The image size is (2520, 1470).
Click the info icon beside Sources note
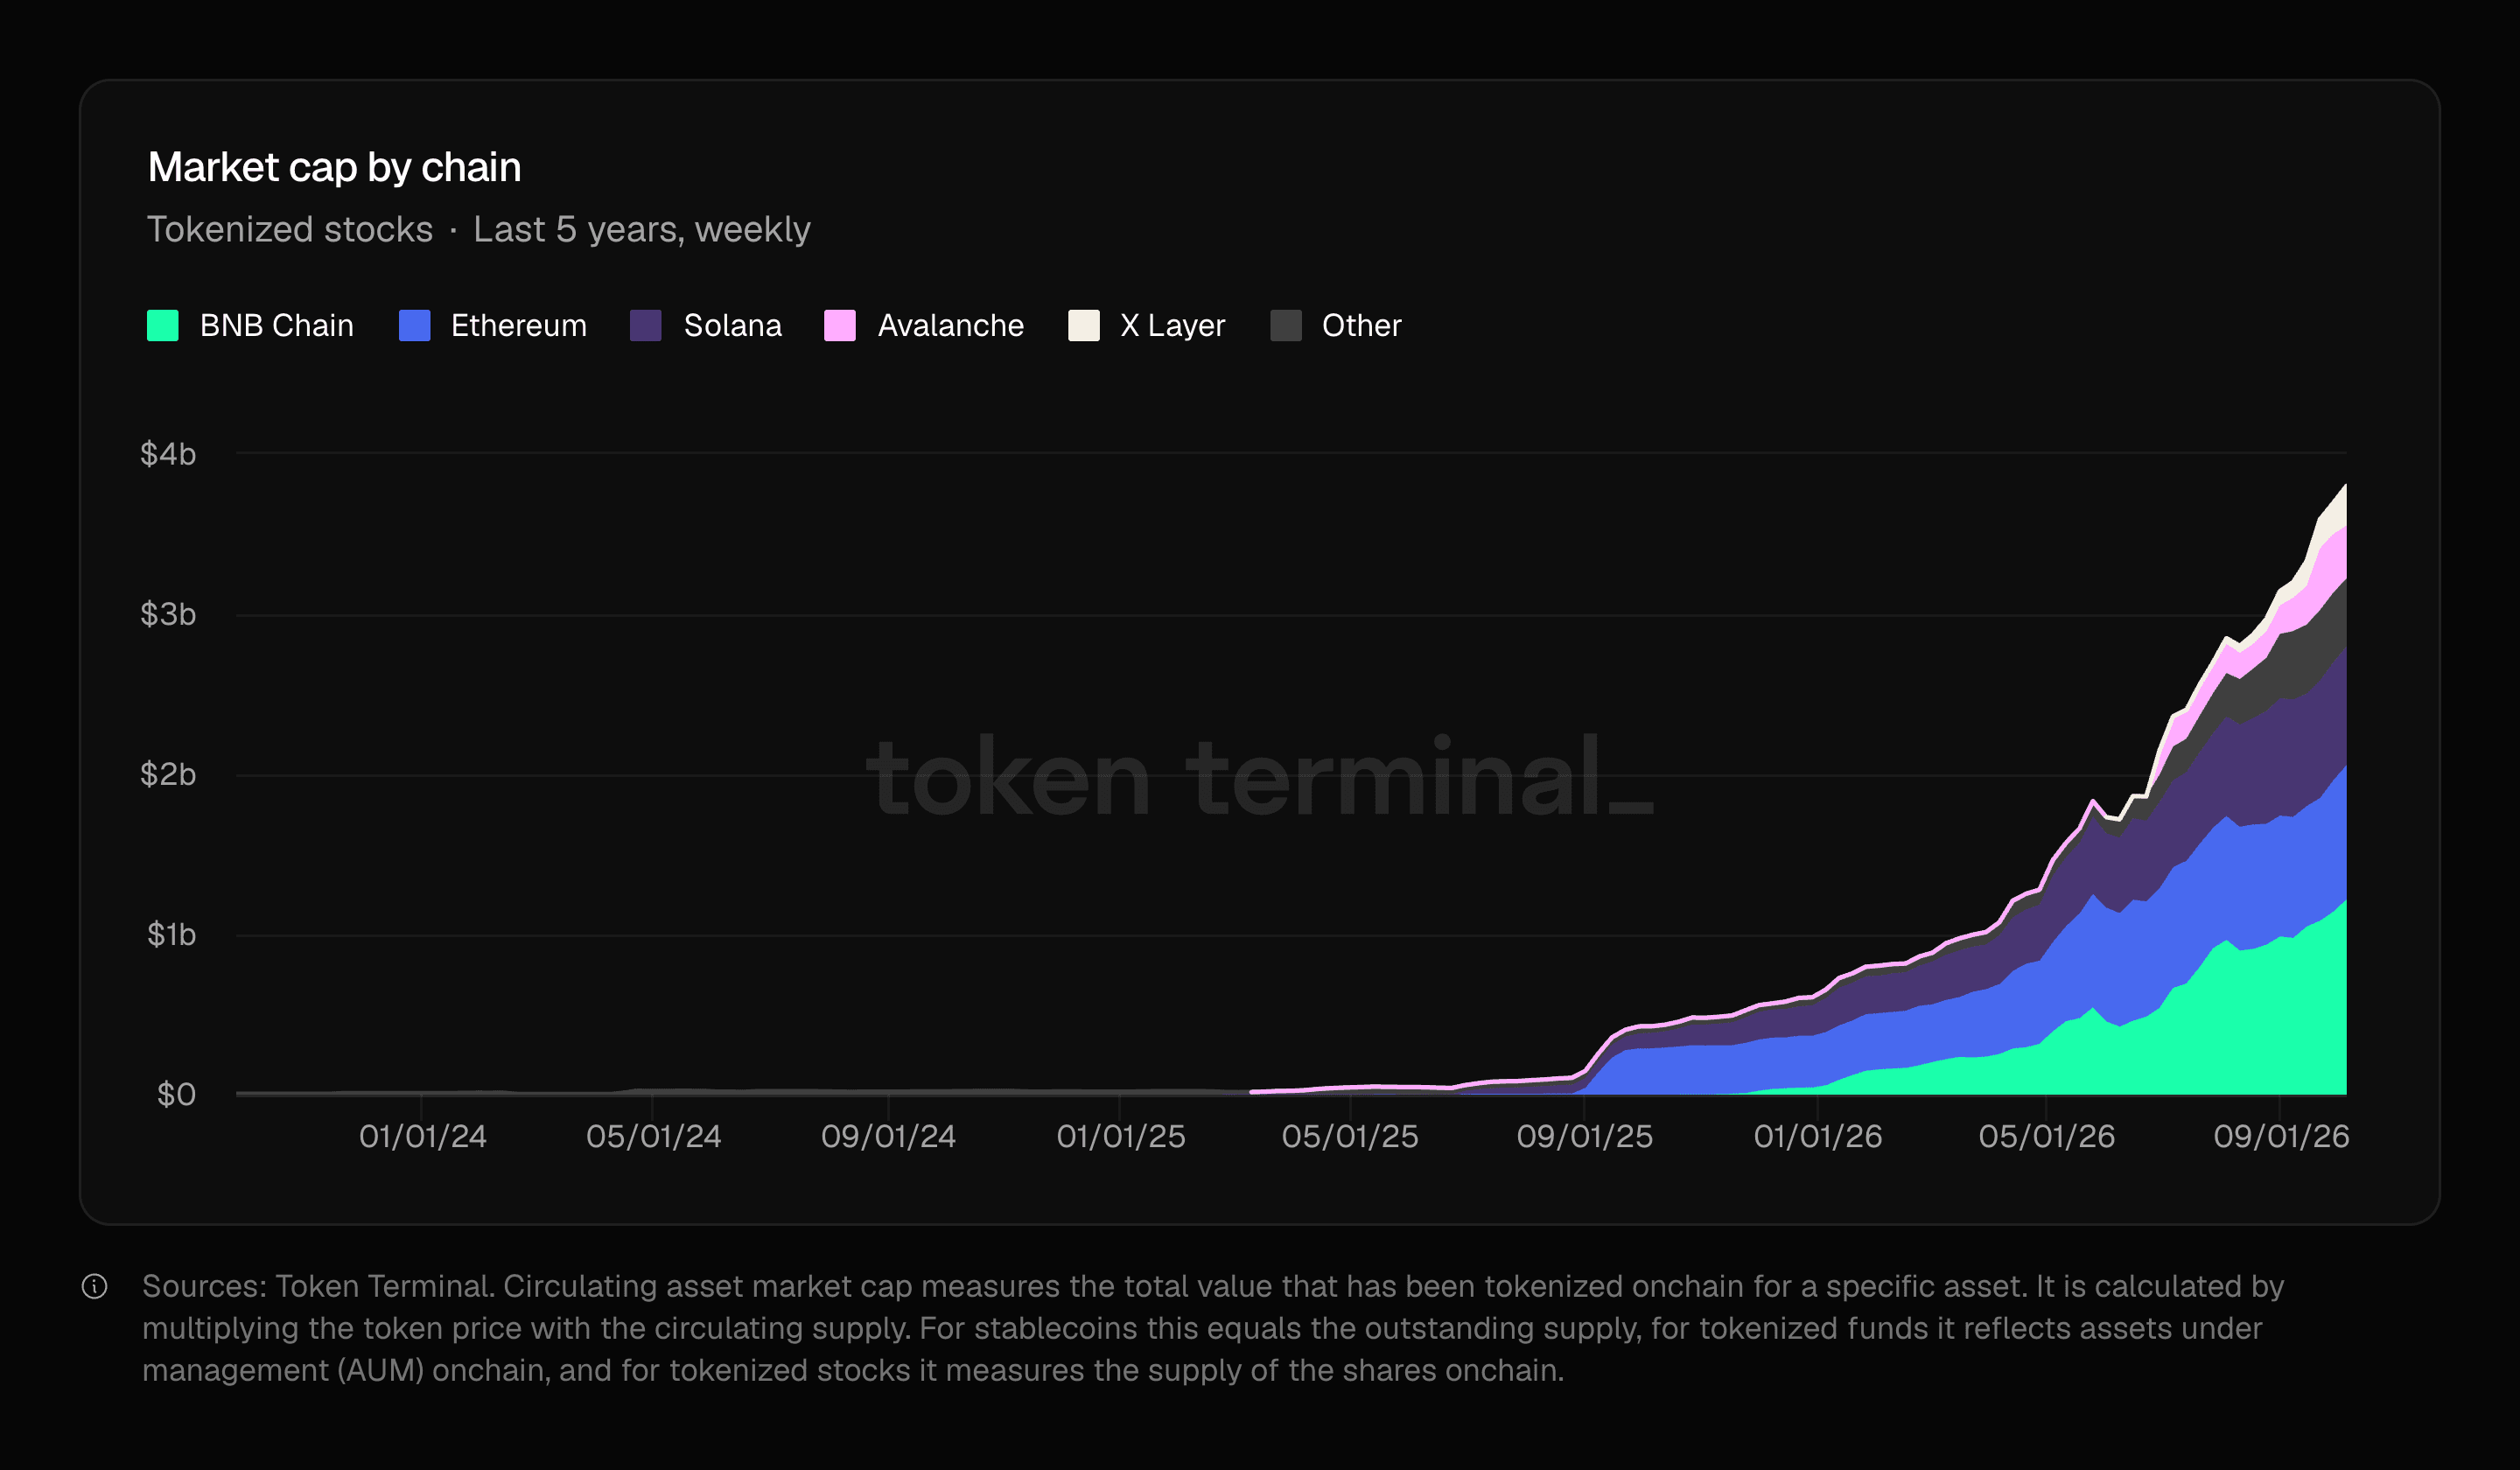pos(94,1286)
